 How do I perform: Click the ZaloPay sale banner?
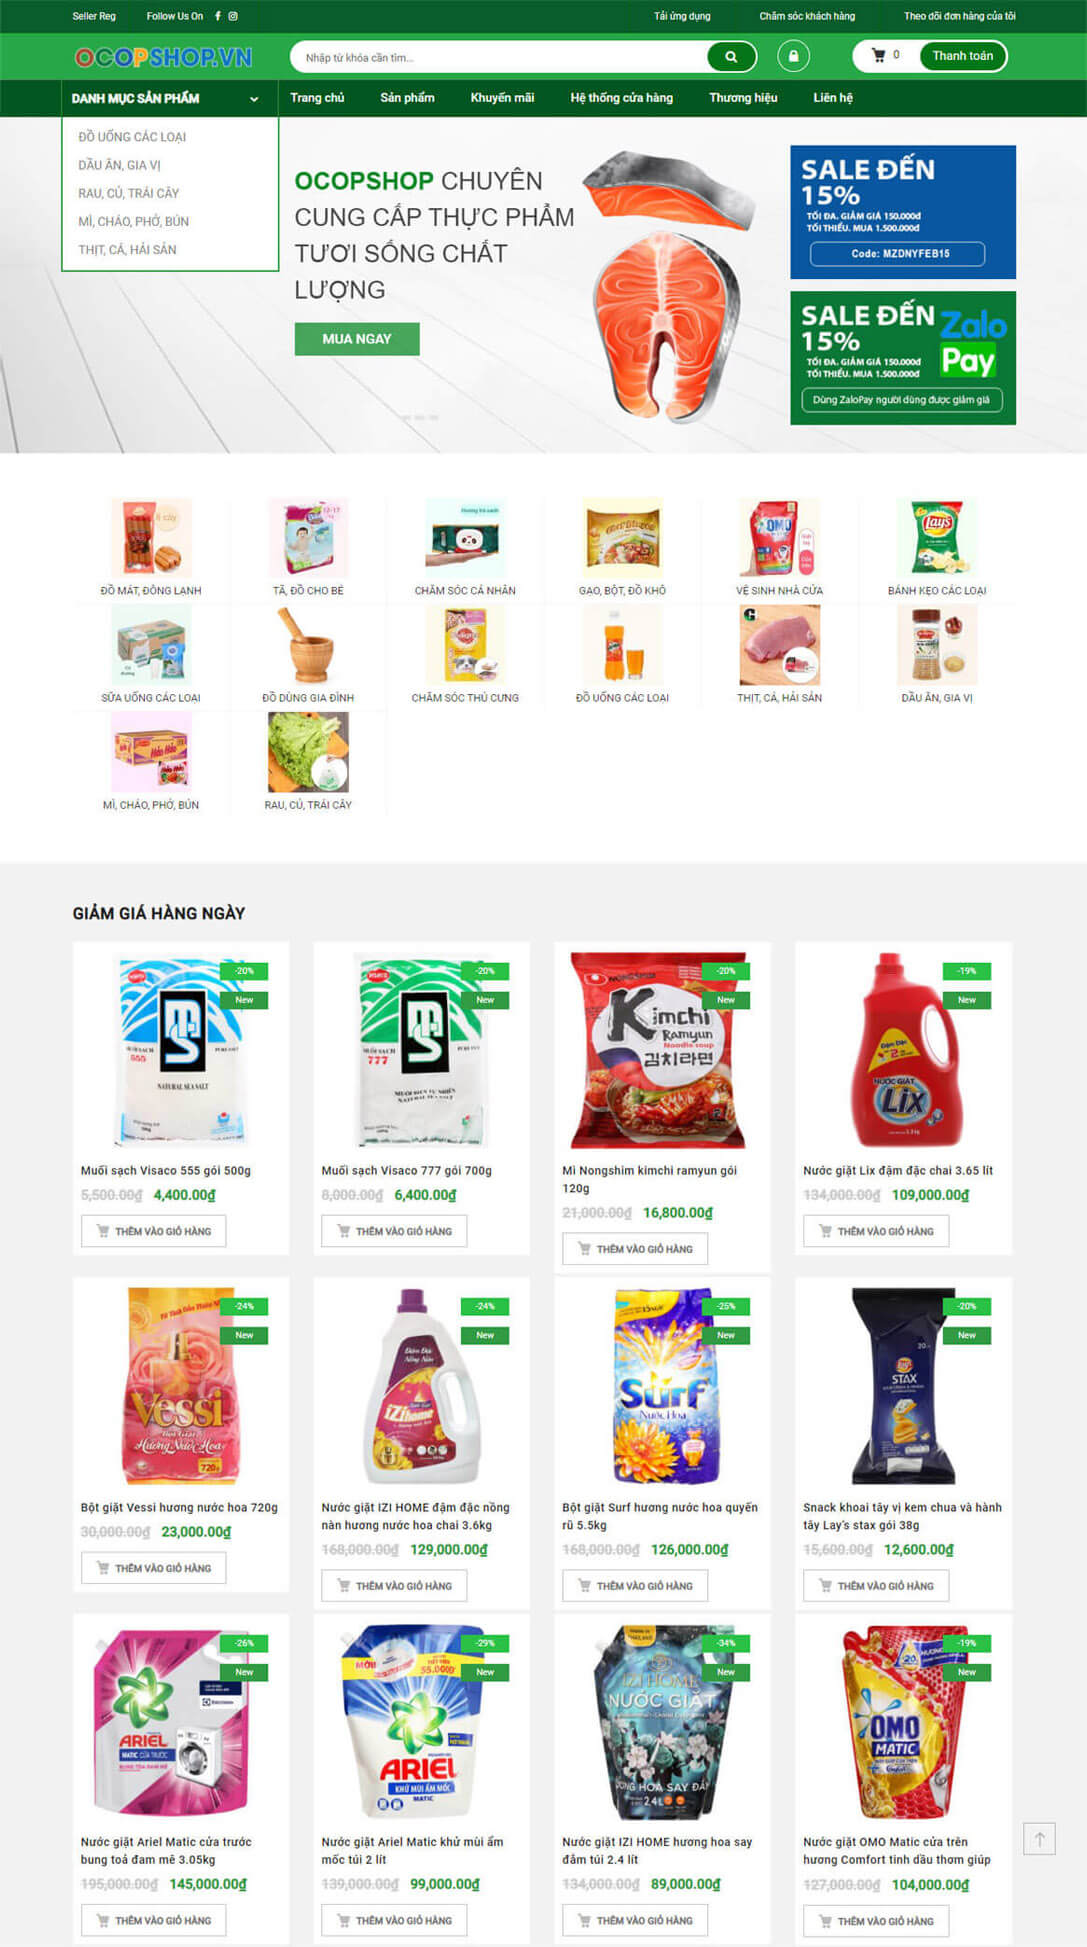tap(903, 358)
